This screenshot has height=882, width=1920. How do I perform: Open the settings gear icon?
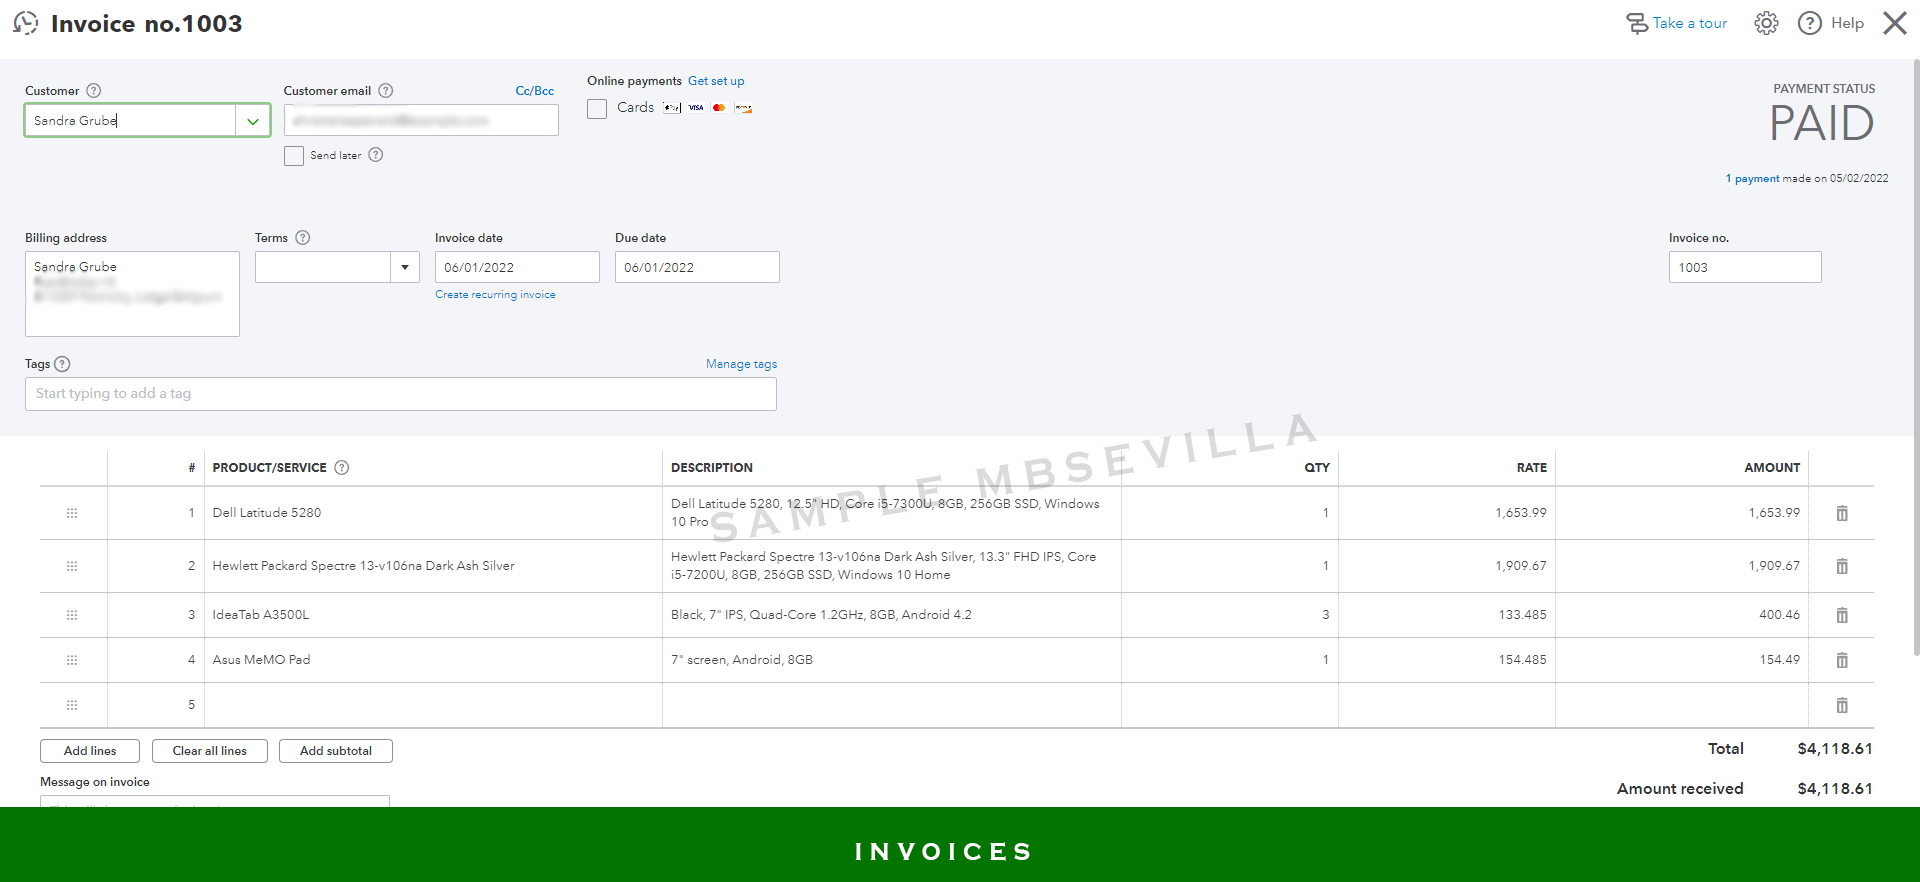pos(1766,23)
